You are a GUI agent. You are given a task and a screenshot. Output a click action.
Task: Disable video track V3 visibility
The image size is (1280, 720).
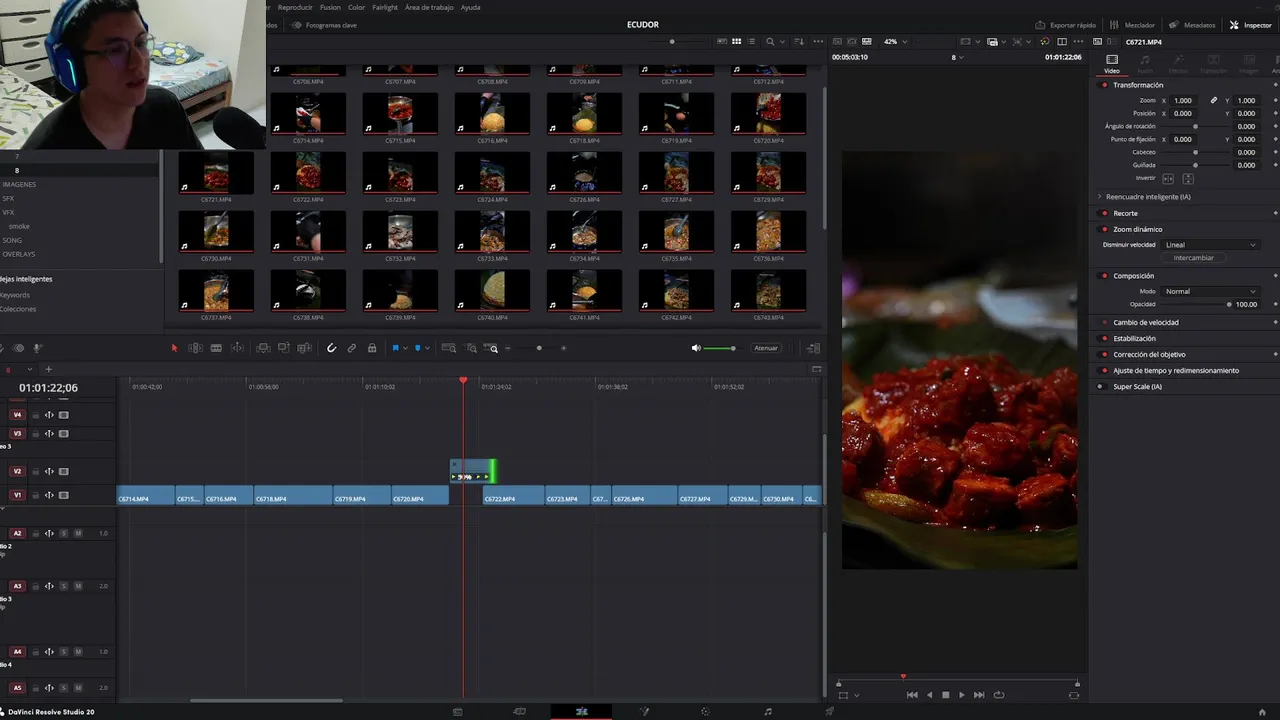pyautogui.click(x=64, y=434)
